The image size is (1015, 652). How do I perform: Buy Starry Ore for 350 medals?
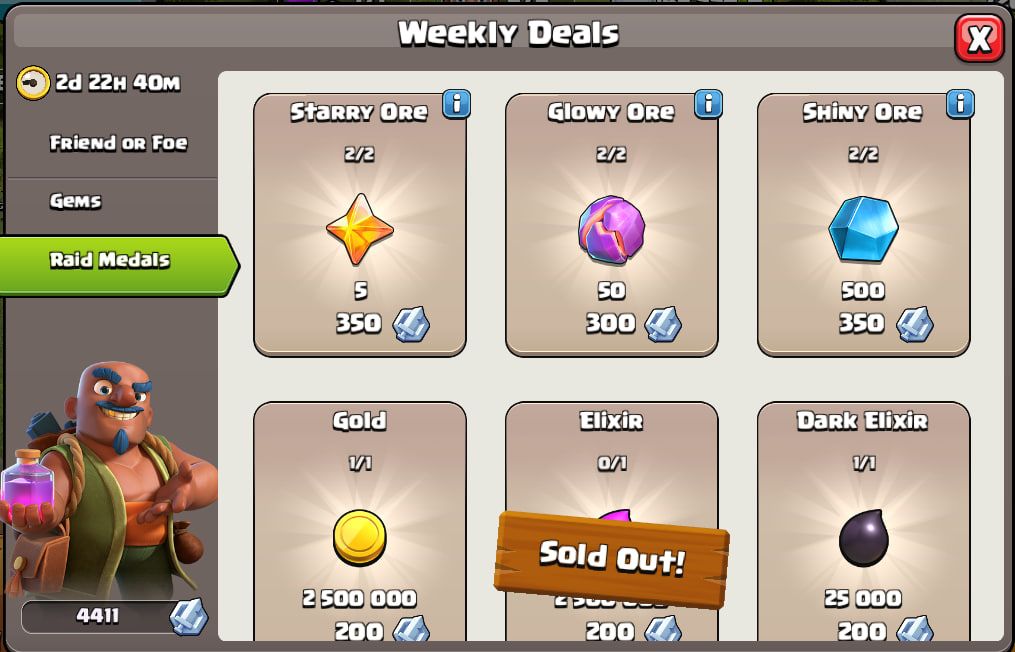tap(359, 225)
